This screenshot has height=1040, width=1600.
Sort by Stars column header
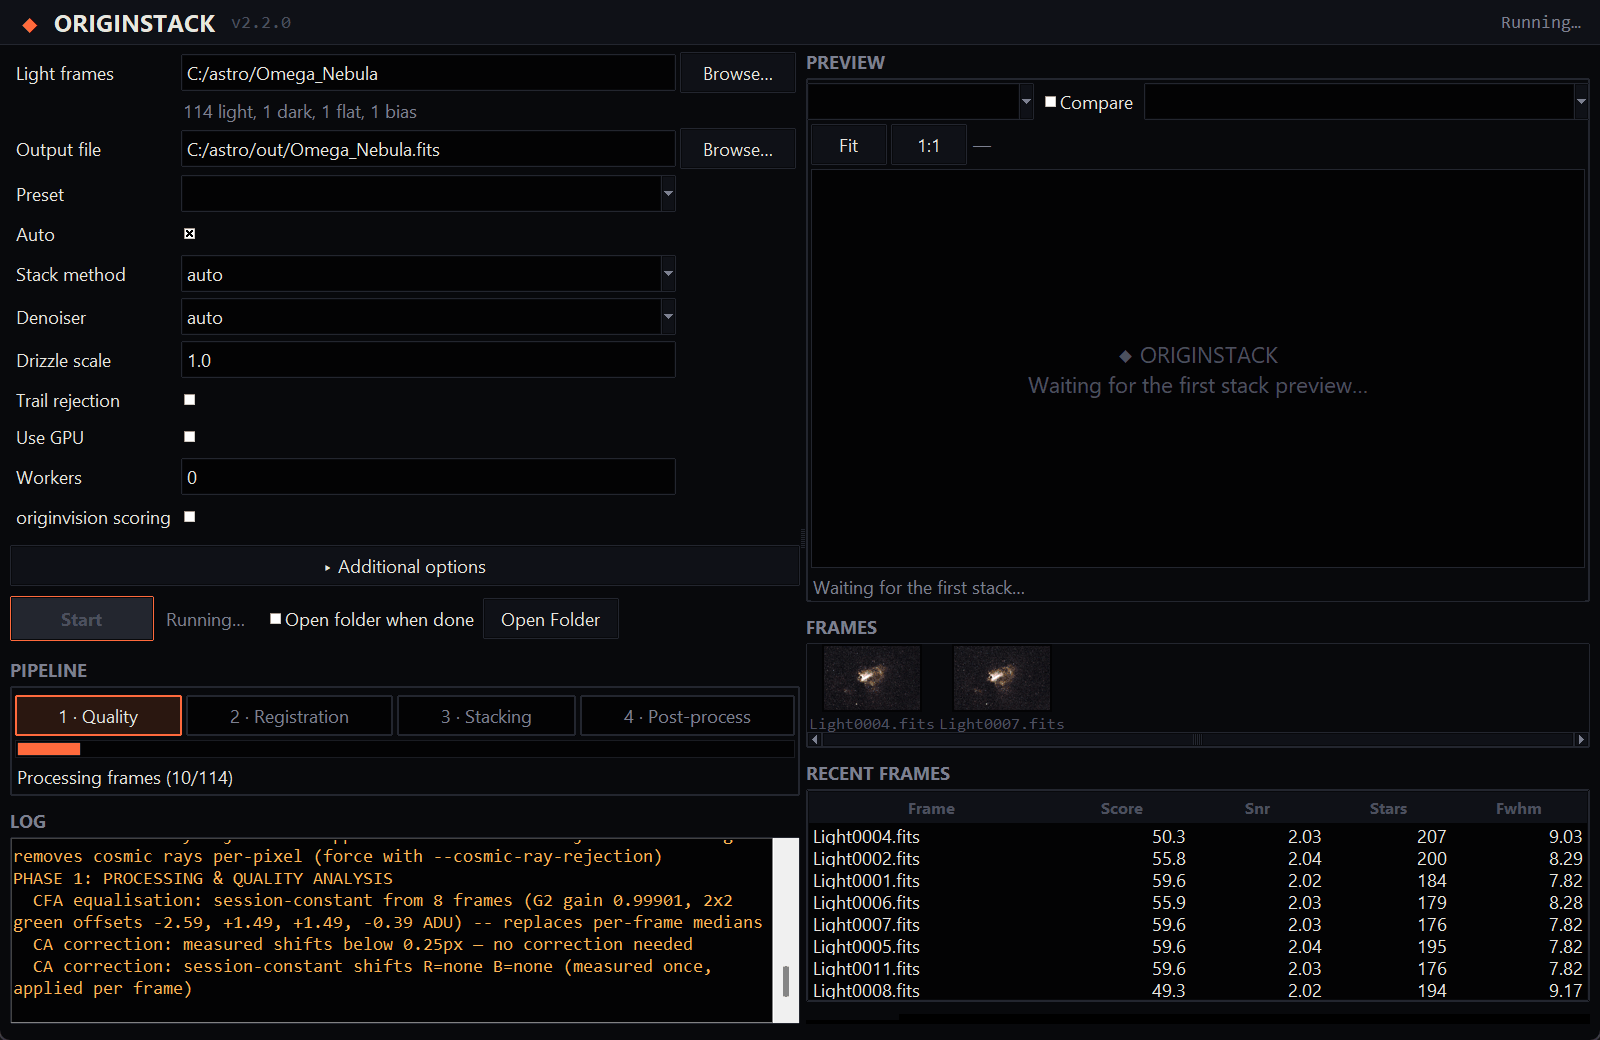pyautogui.click(x=1388, y=808)
